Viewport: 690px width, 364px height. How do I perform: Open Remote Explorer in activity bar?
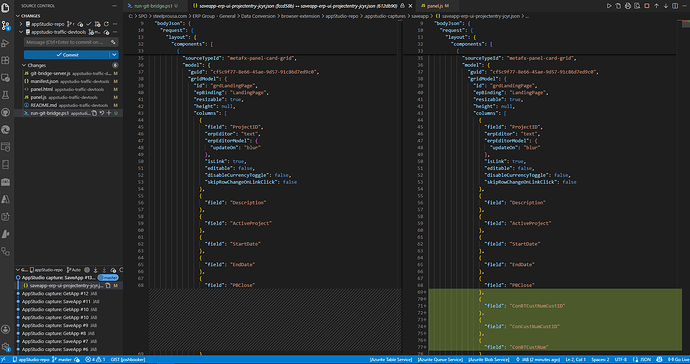[5, 78]
